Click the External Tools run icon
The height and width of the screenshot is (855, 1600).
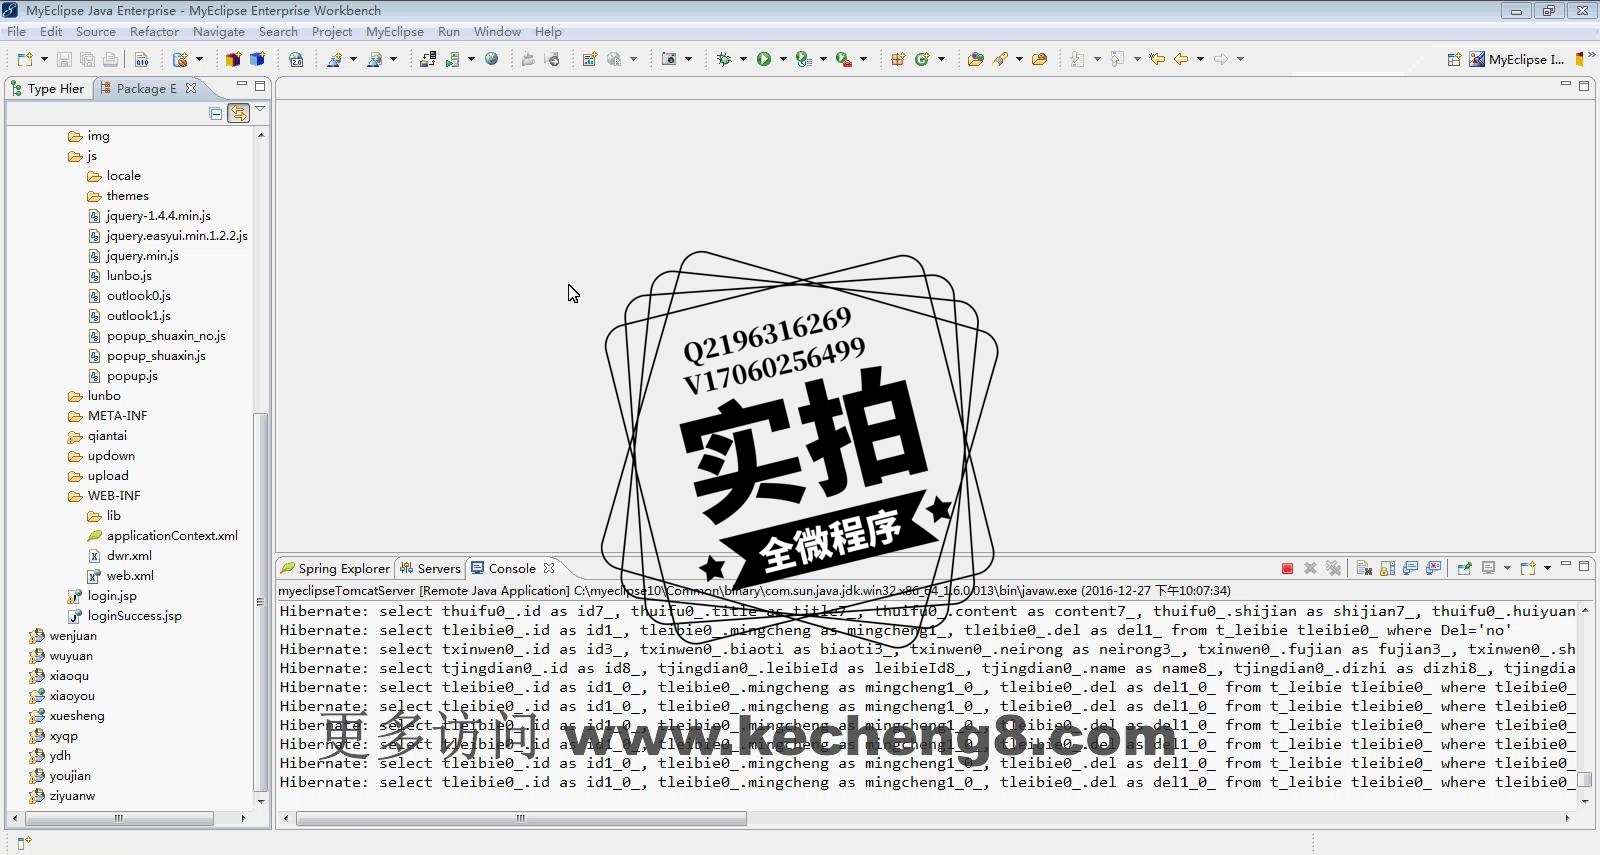point(843,59)
